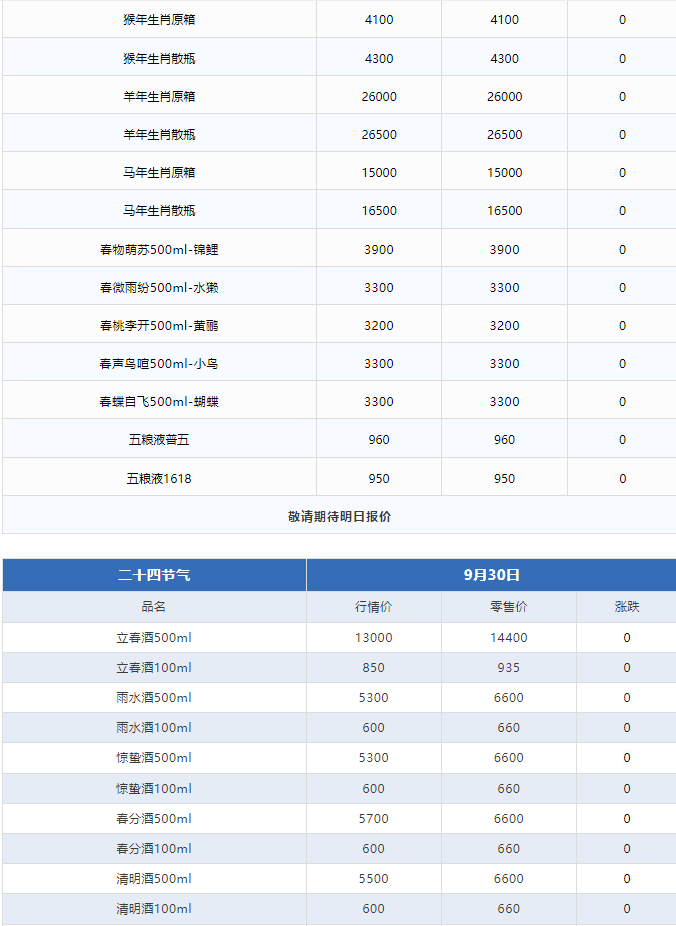Select the 春物萌苏500ml-锦鲤 item
The image size is (676, 926).
(x=159, y=250)
